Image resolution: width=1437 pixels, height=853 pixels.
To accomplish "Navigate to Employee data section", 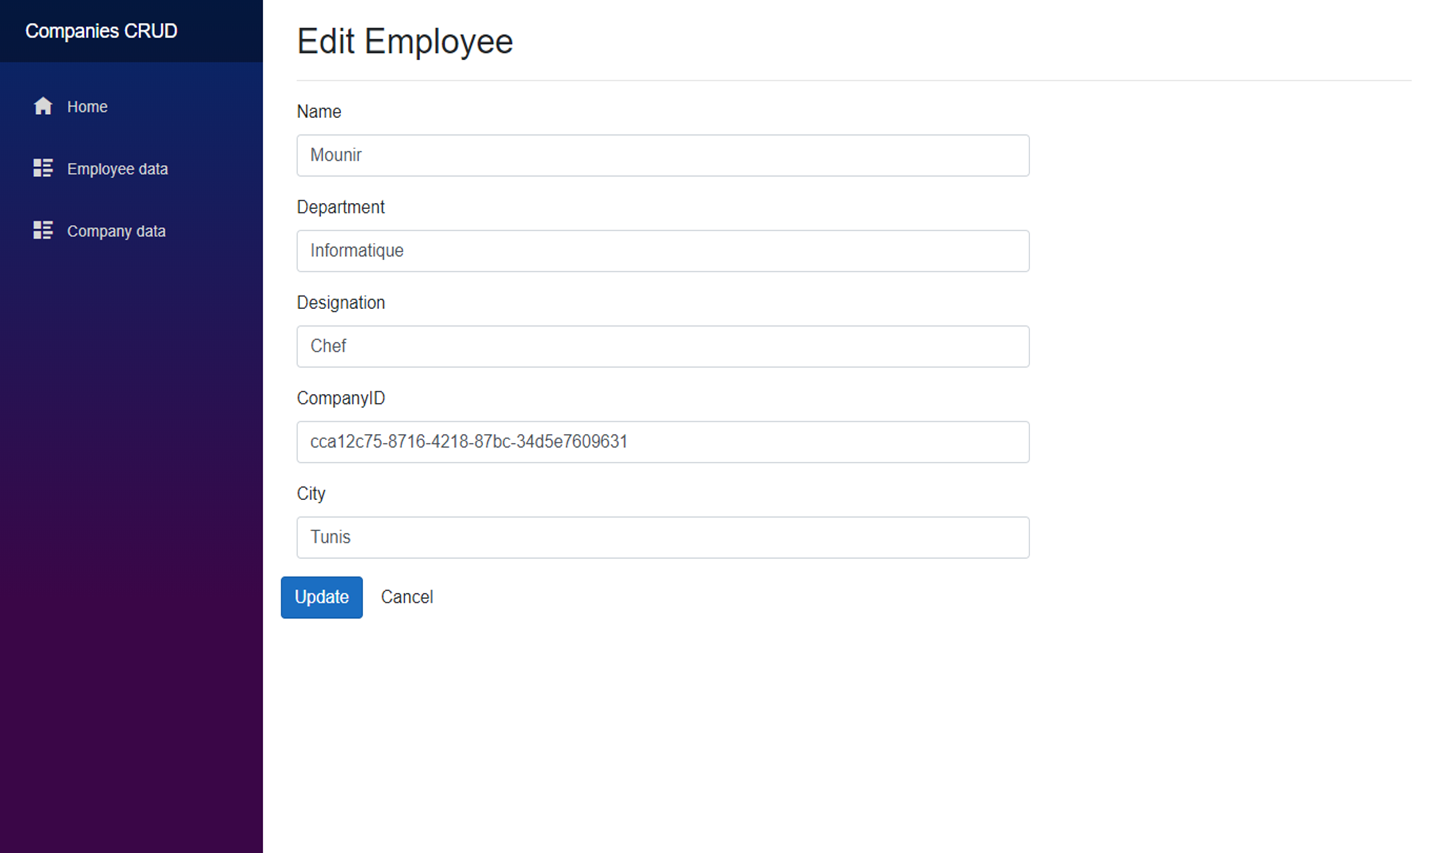I will [117, 168].
